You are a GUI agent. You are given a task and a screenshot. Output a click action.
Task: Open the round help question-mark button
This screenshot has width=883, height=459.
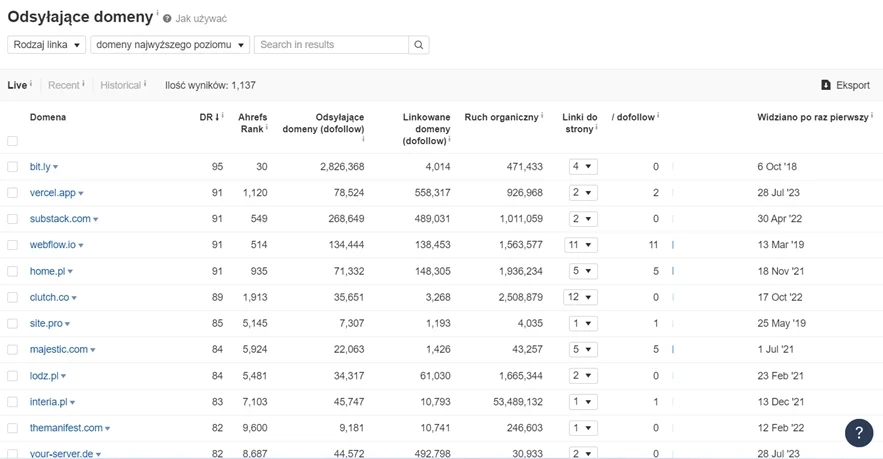(x=859, y=433)
